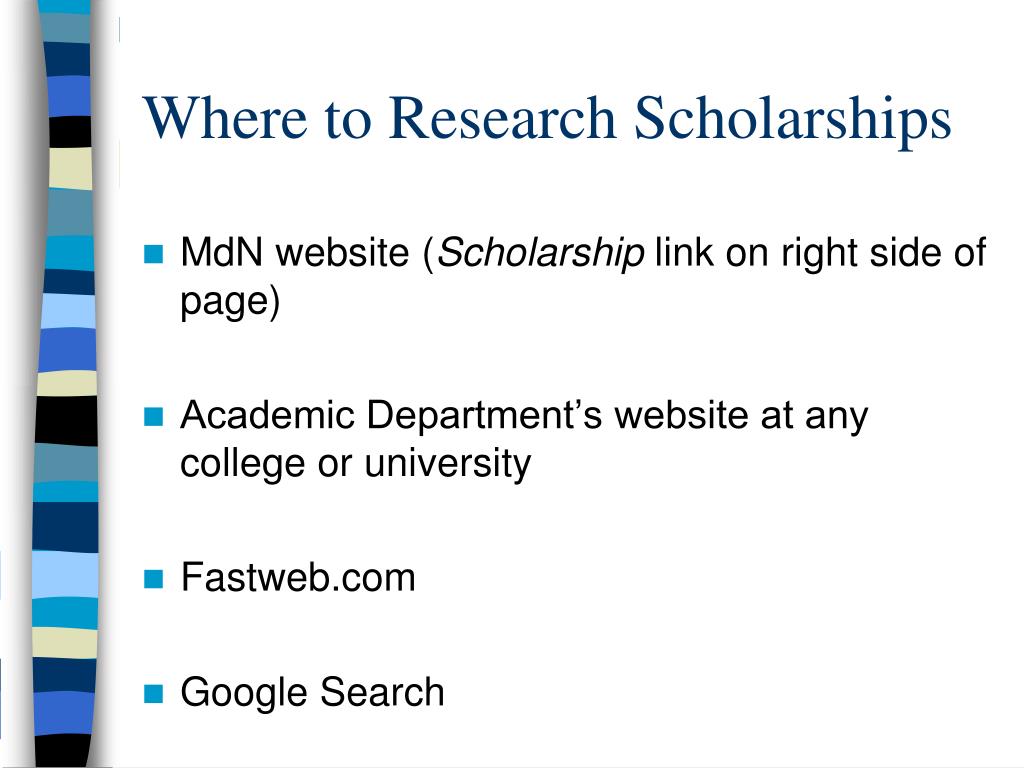Image resolution: width=1024 pixels, height=768 pixels.
Task: Click the word 'Research' in the title
Action: tap(502, 118)
